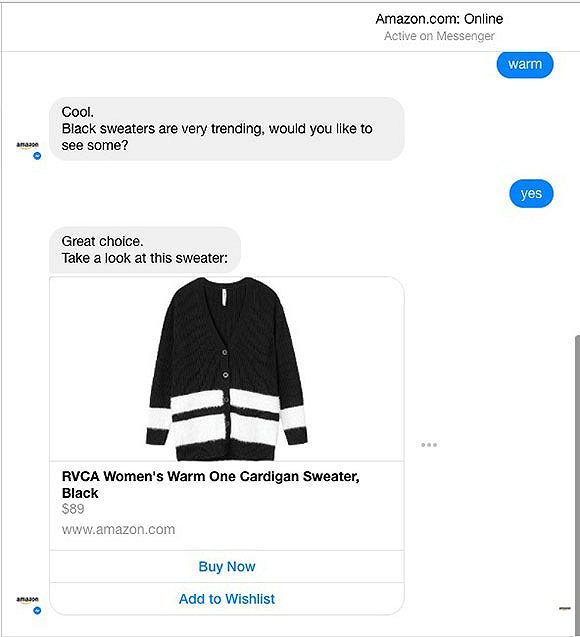Image resolution: width=580 pixels, height=637 pixels.
Task: Select the "warm" sent message bubble
Action: [525, 64]
